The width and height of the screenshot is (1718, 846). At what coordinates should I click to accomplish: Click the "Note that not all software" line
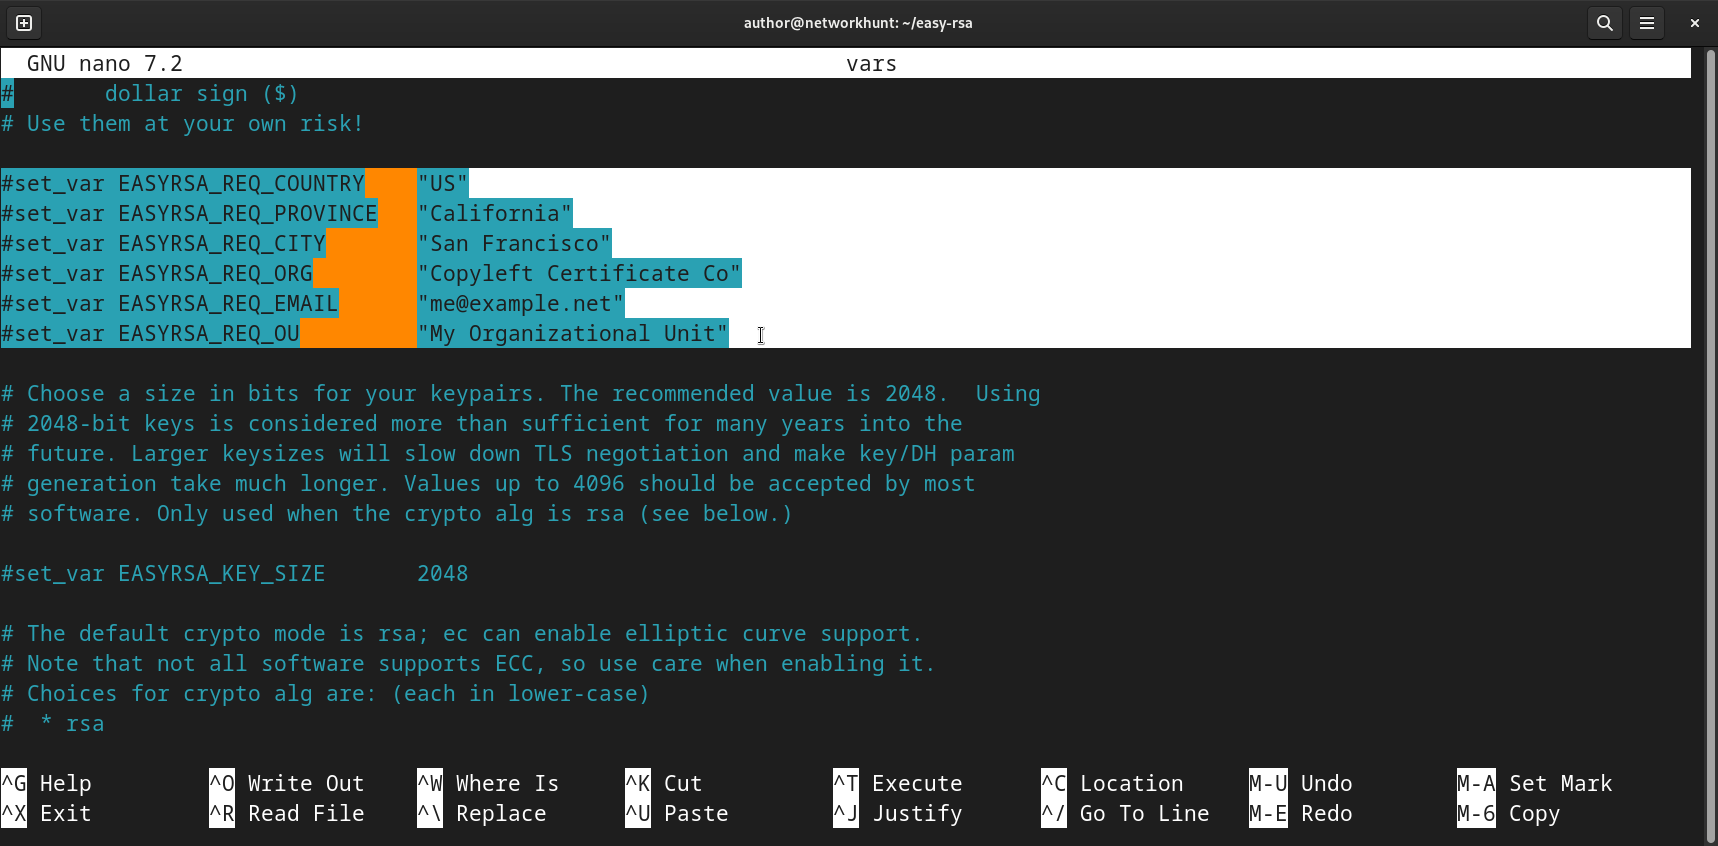coord(468,664)
